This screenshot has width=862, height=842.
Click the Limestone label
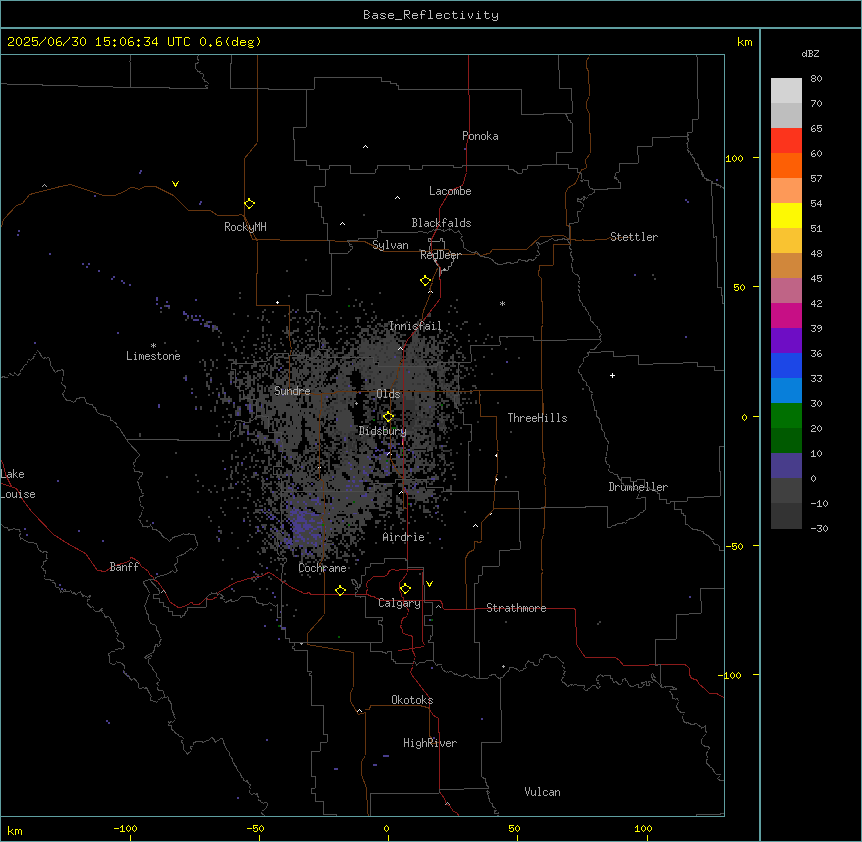[153, 356]
